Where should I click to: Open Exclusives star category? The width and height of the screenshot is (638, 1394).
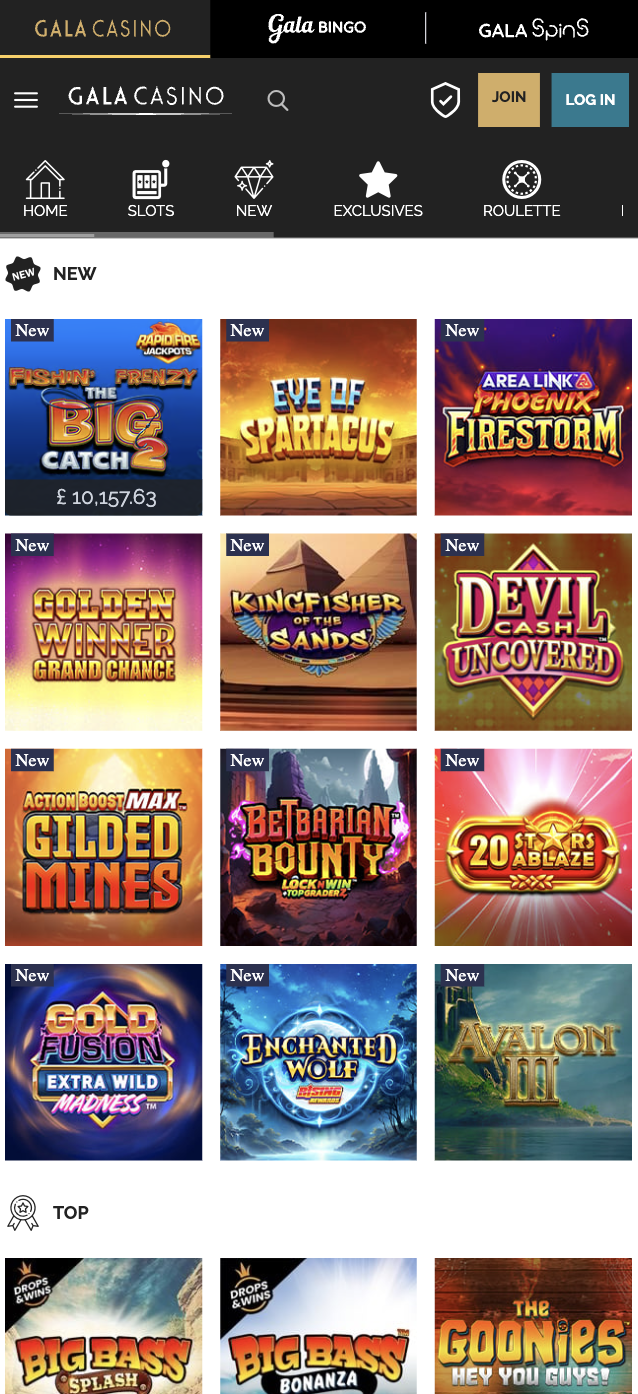coord(378,190)
